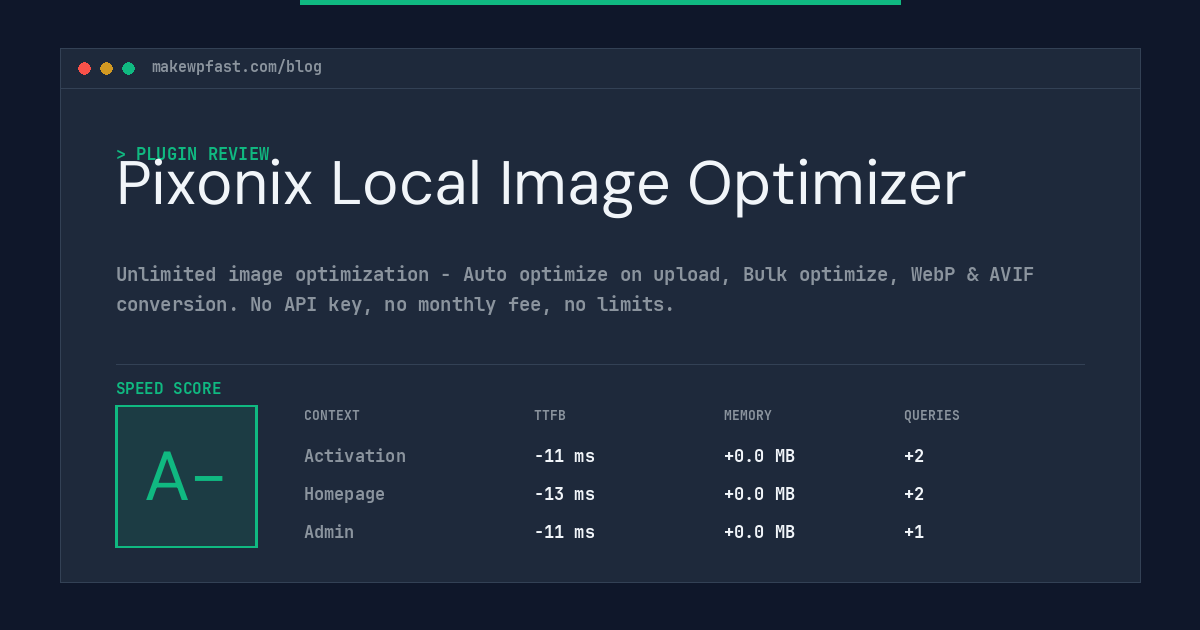This screenshot has height=630, width=1200.
Task: Click the Activation queries value +2
Action: coord(914,456)
